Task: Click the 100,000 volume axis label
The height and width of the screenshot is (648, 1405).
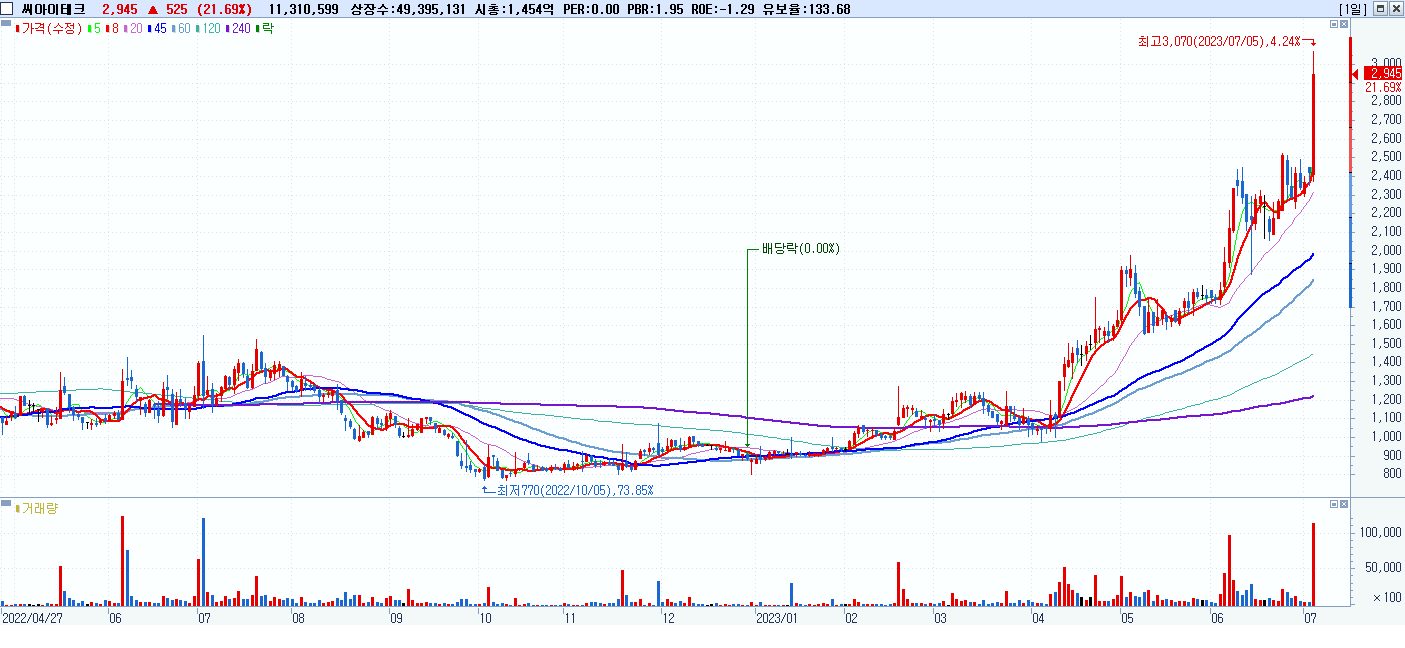Action: 1381,533
